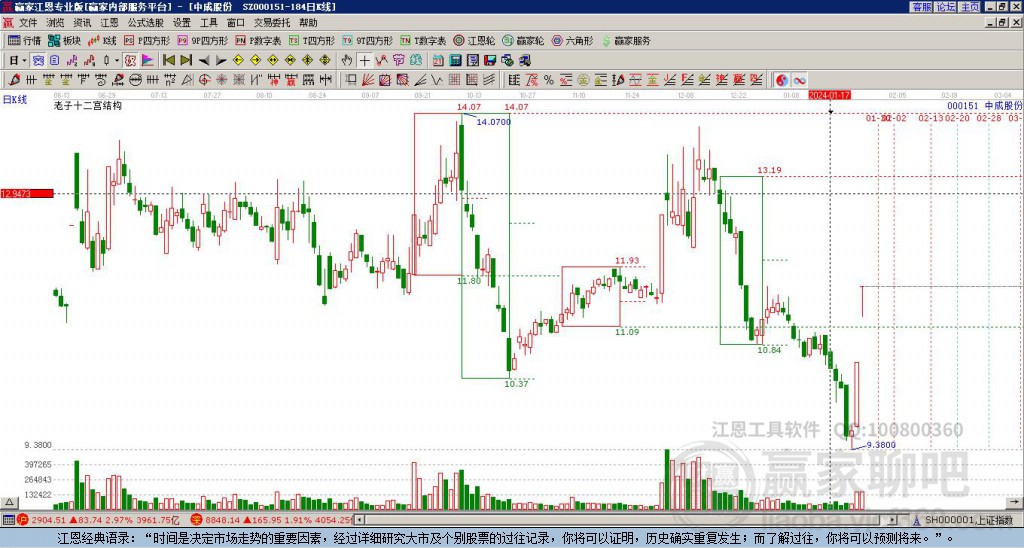Open the 9P四方形 tool

point(203,40)
